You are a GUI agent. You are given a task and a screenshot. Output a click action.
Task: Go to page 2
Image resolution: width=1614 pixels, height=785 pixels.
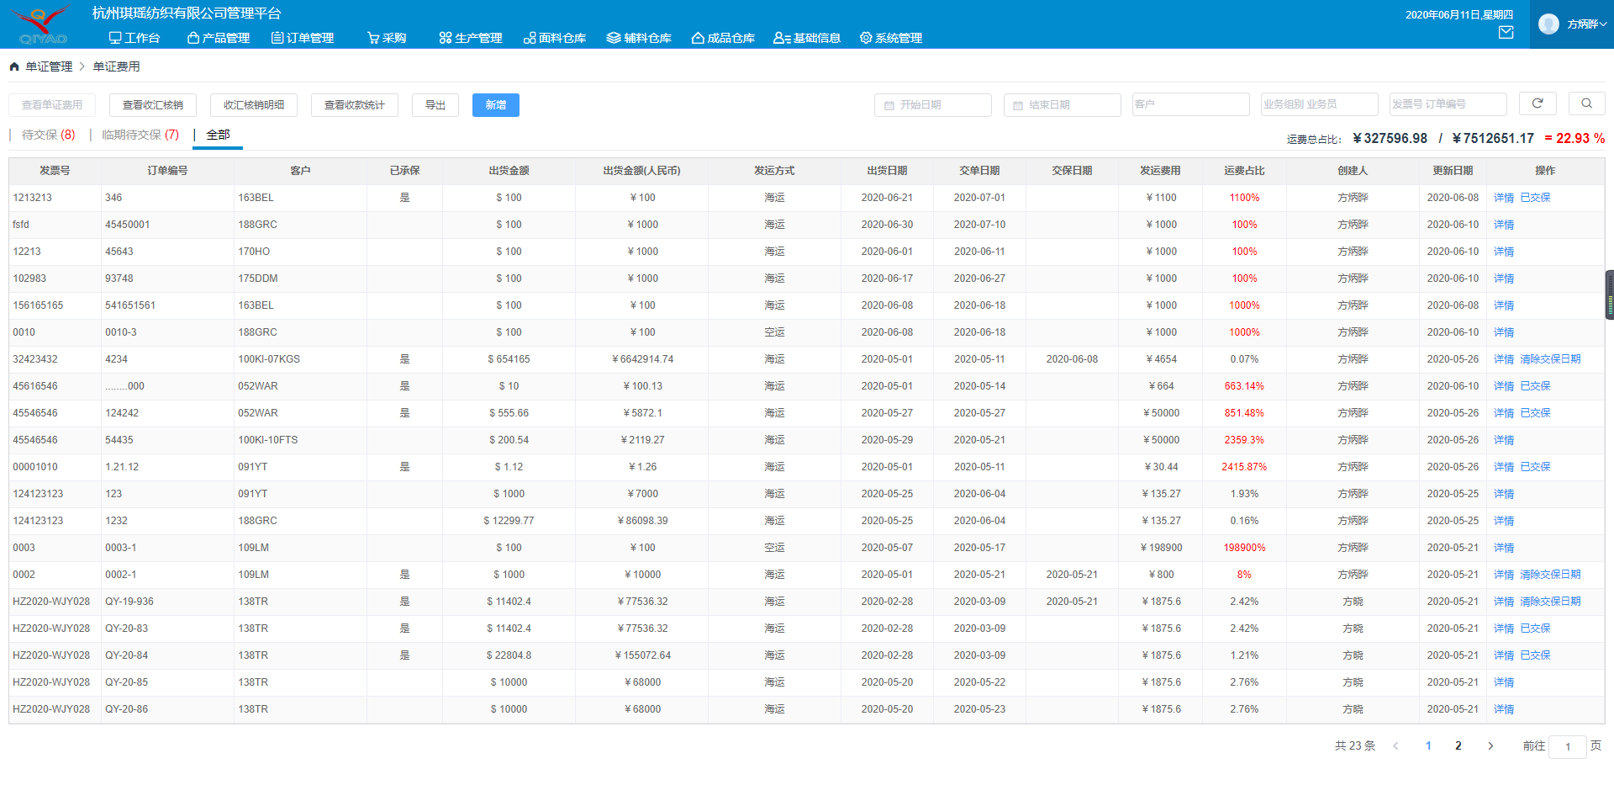(x=1458, y=746)
